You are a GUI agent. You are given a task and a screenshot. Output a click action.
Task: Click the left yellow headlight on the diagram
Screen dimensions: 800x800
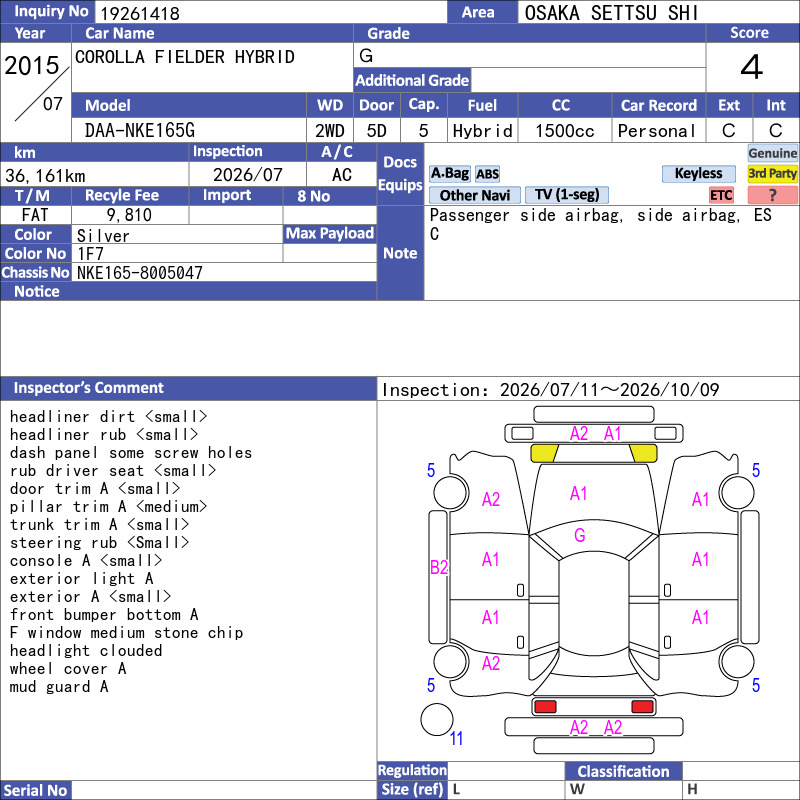point(544,453)
